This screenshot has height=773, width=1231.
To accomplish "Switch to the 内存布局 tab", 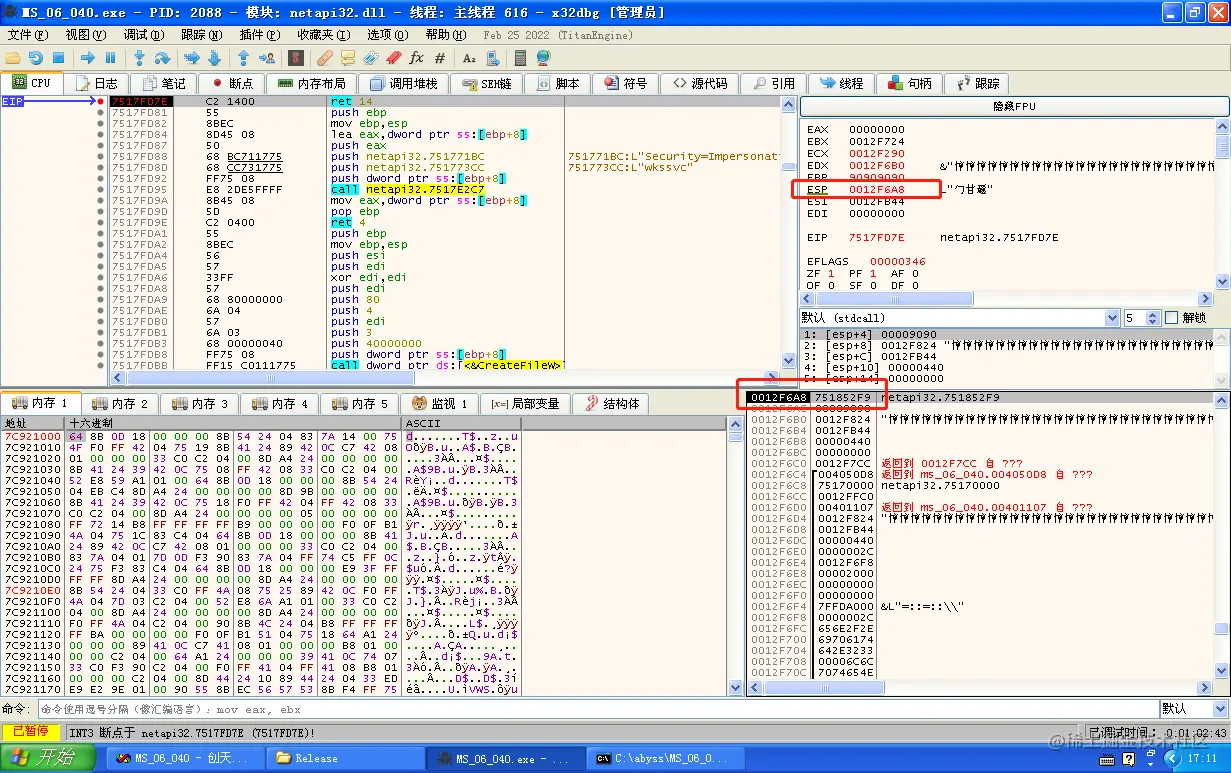I will (312, 83).
